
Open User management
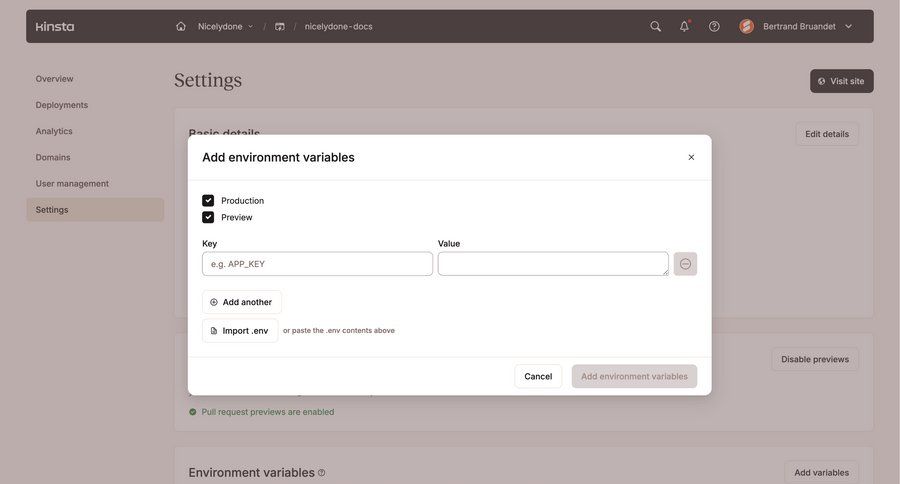pyautogui.click(x=72, y=184)
